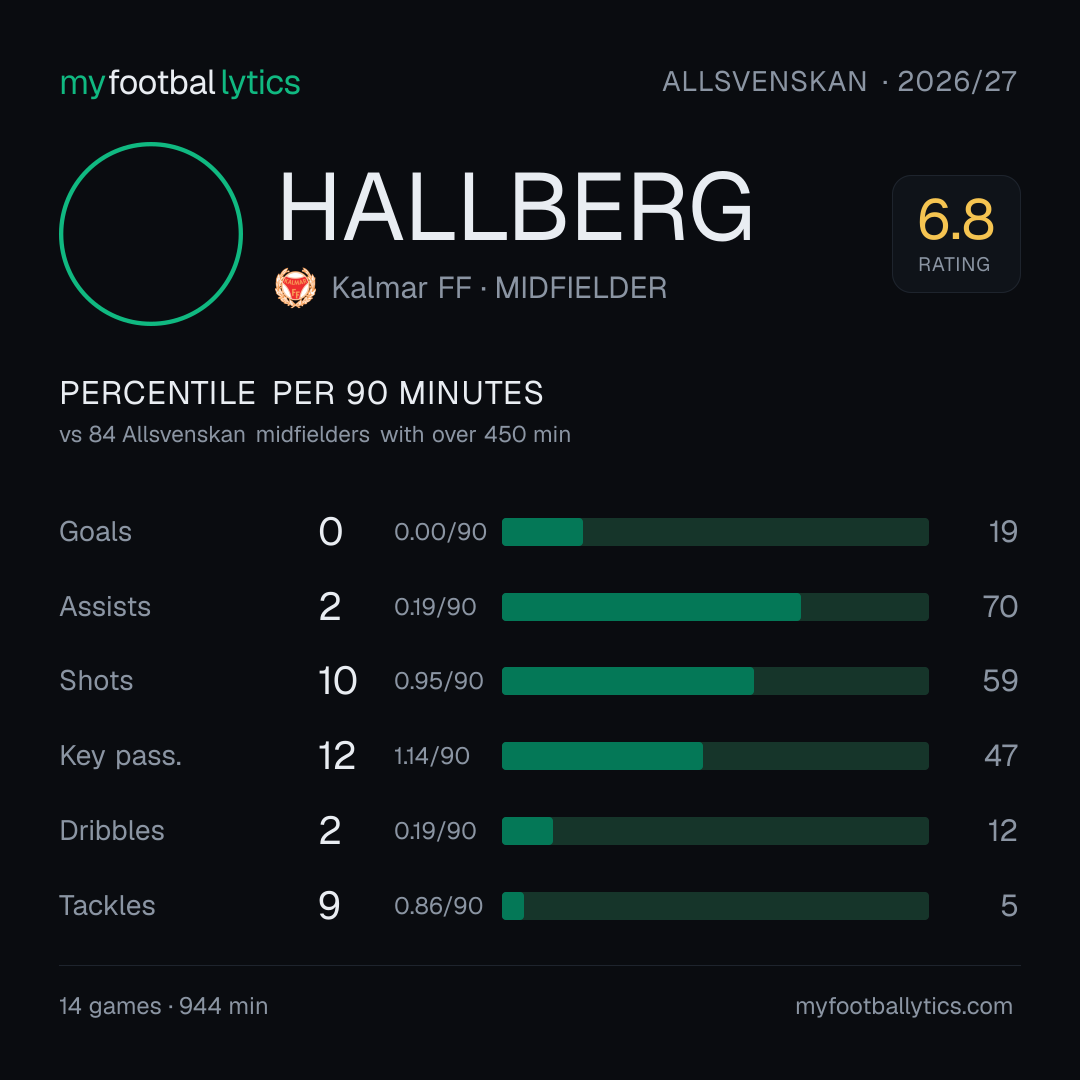1080x1080 pixels.
Task: Click the Tackles percentile value 5
Action: (1009, 906)
